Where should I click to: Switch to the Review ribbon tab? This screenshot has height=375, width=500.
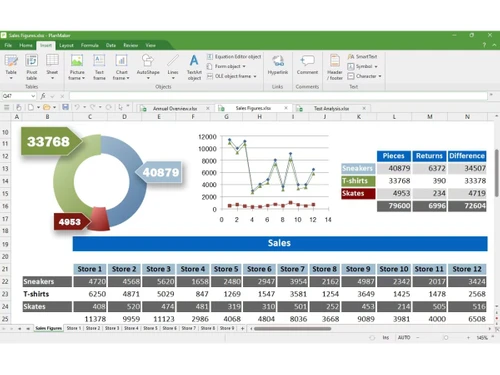[x=131, y=45]
